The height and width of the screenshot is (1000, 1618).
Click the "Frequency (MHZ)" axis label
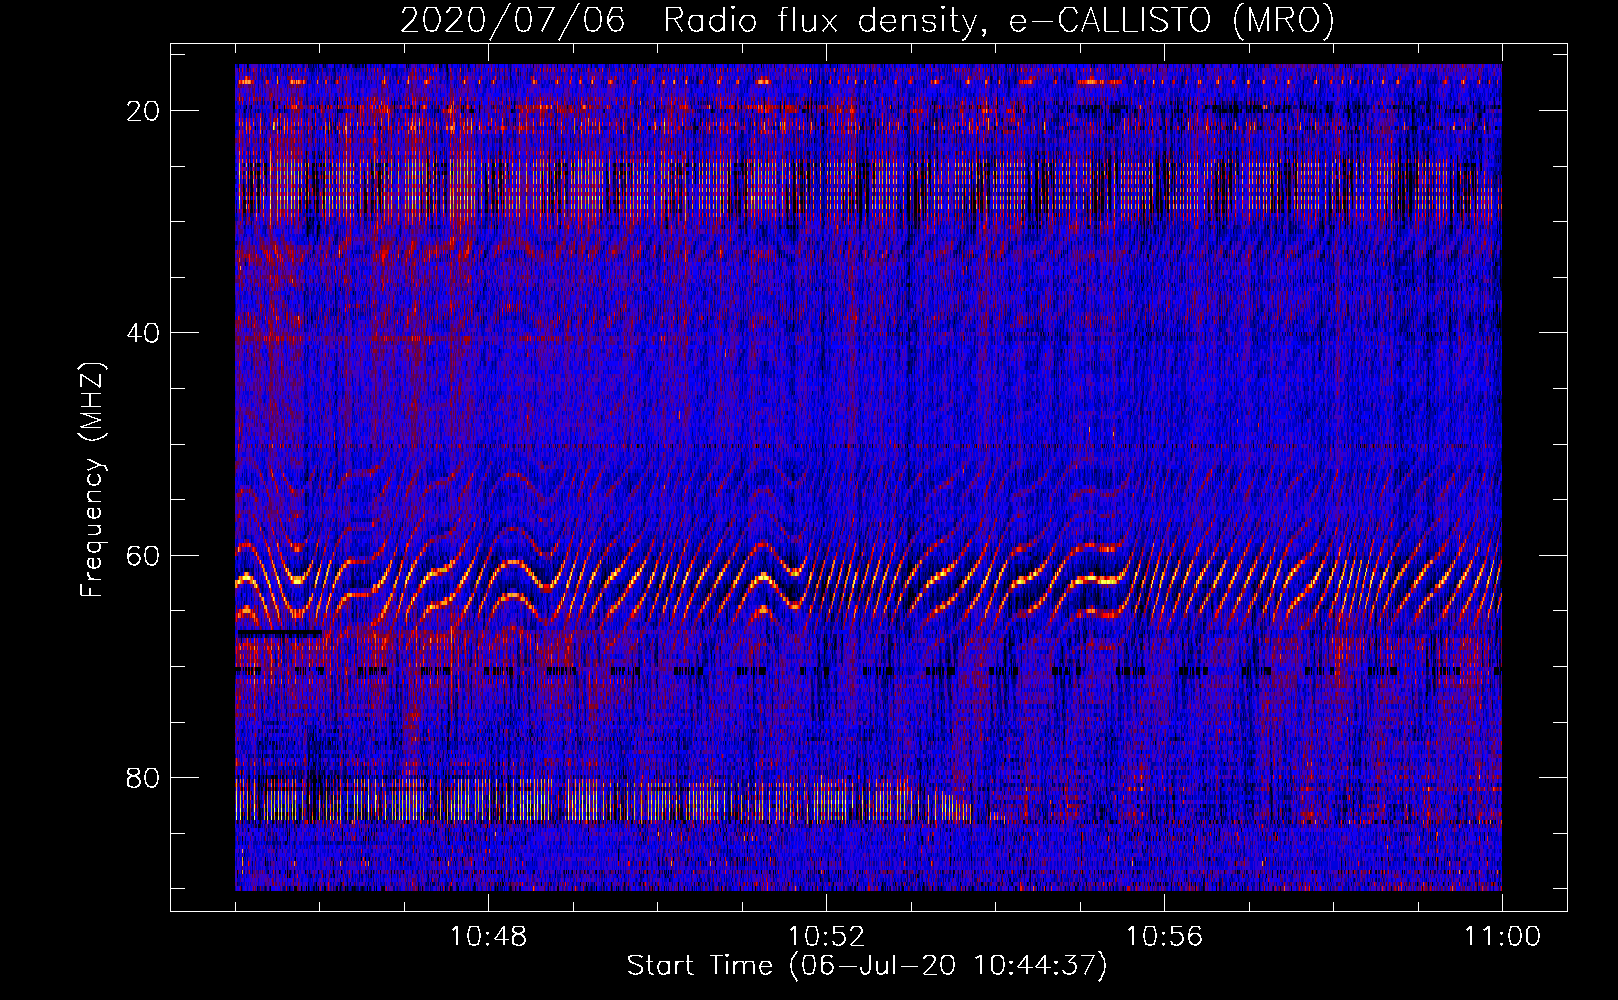pos(92,480)
